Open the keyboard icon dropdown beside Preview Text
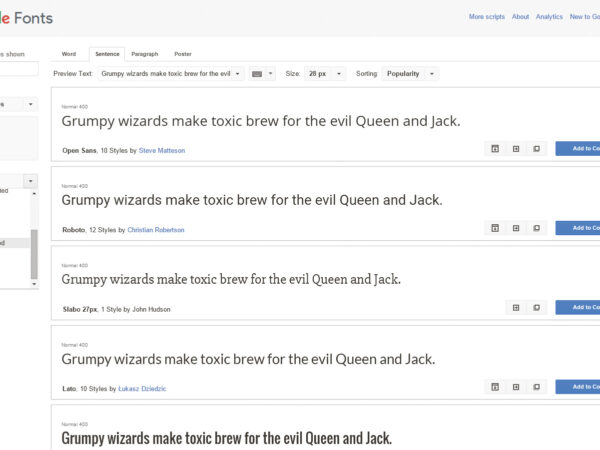The height and width of the screenshot is (450, 600). pos(262,74)
